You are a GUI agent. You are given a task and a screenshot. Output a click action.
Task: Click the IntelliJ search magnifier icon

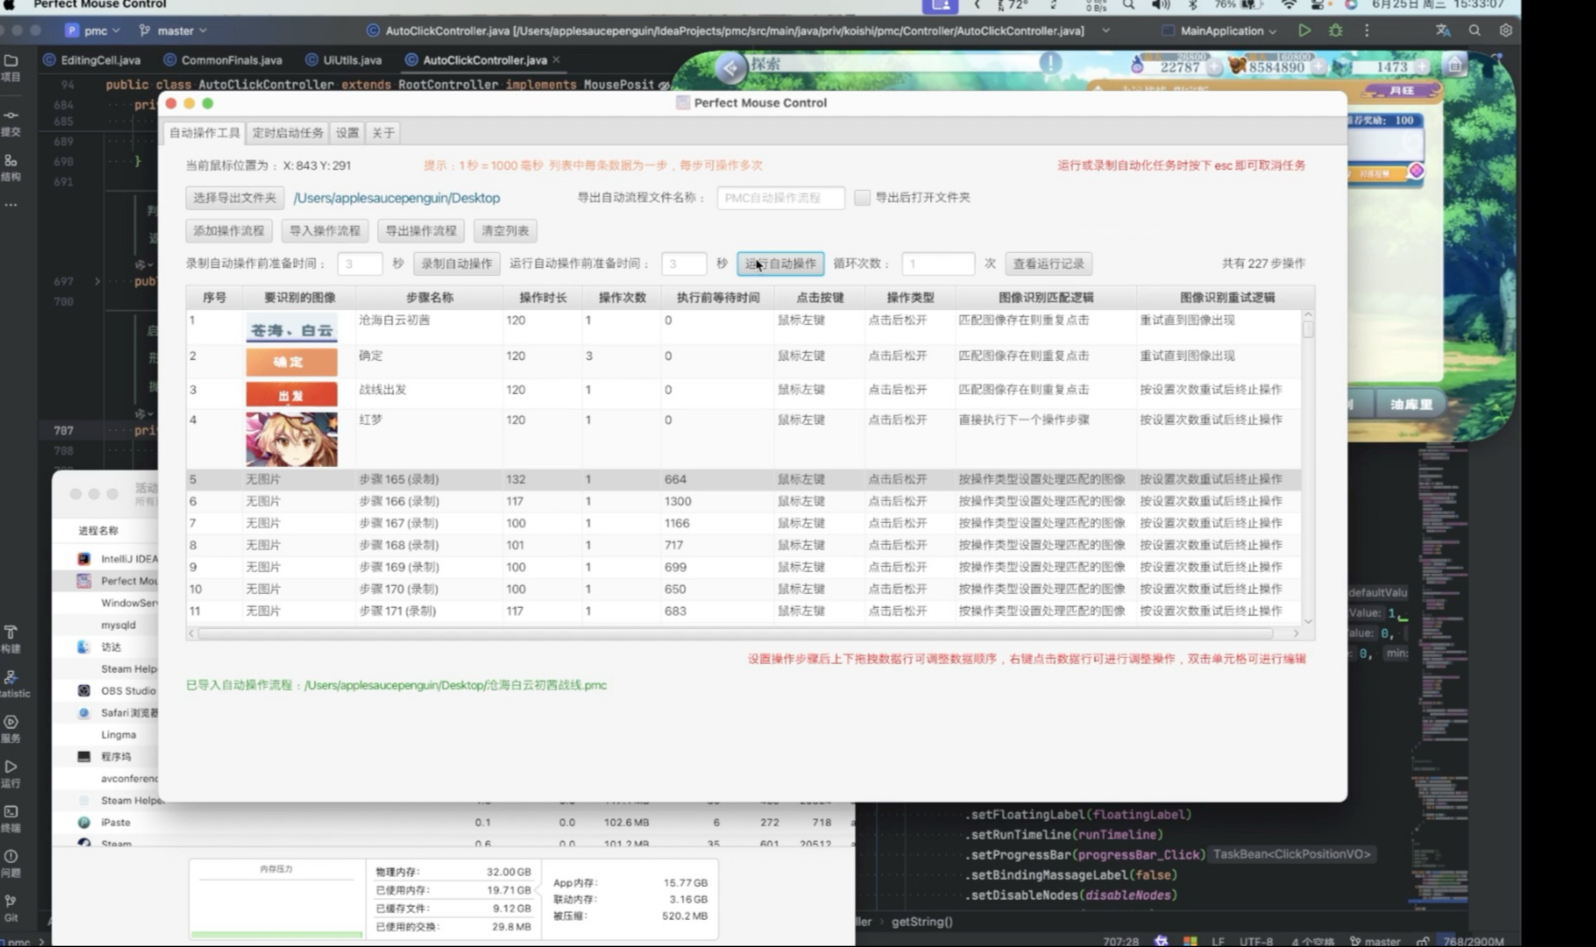[1474, 31]
